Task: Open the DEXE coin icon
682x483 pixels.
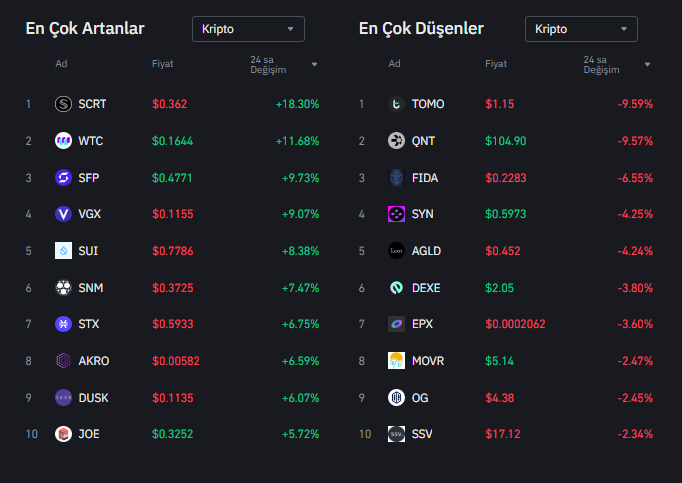Action: 396,288
